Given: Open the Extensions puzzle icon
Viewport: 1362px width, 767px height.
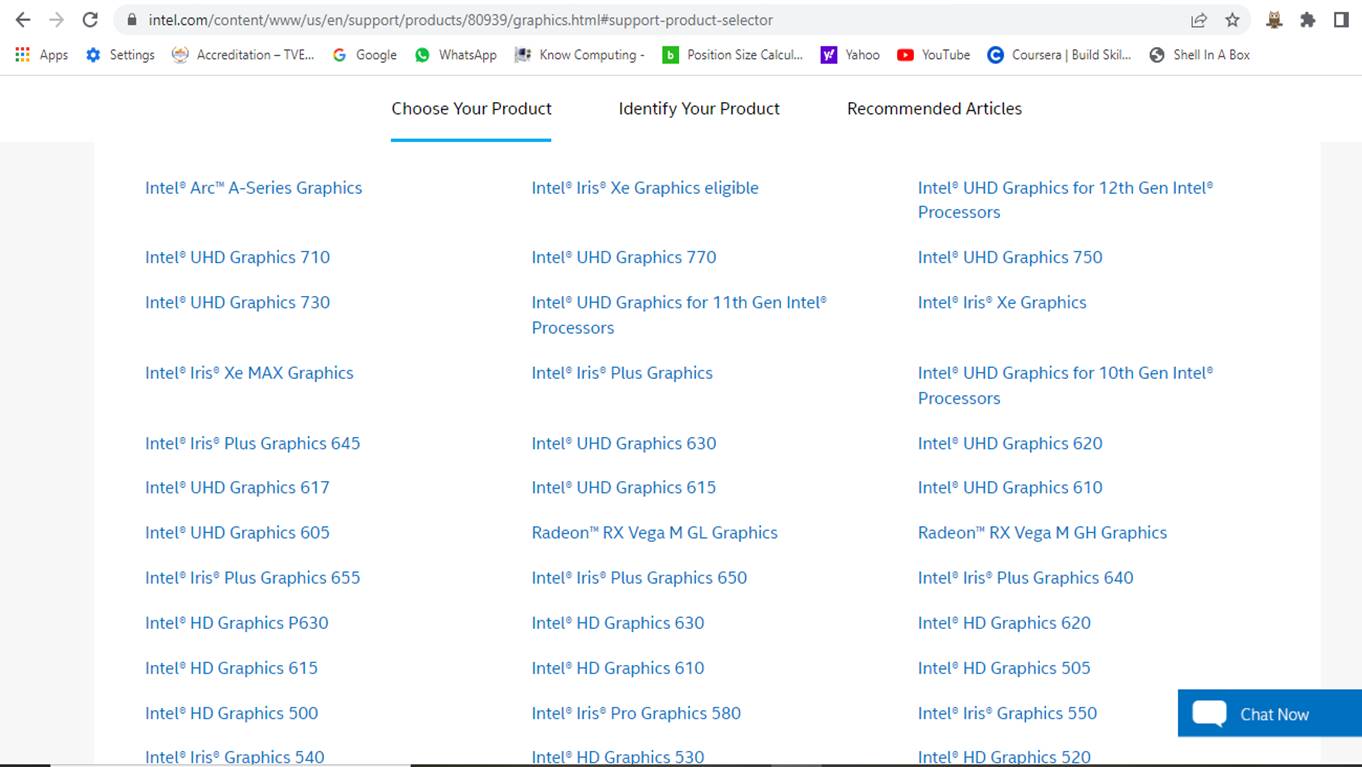Looking at the screenshot, I should click(x=1307, y=20).
